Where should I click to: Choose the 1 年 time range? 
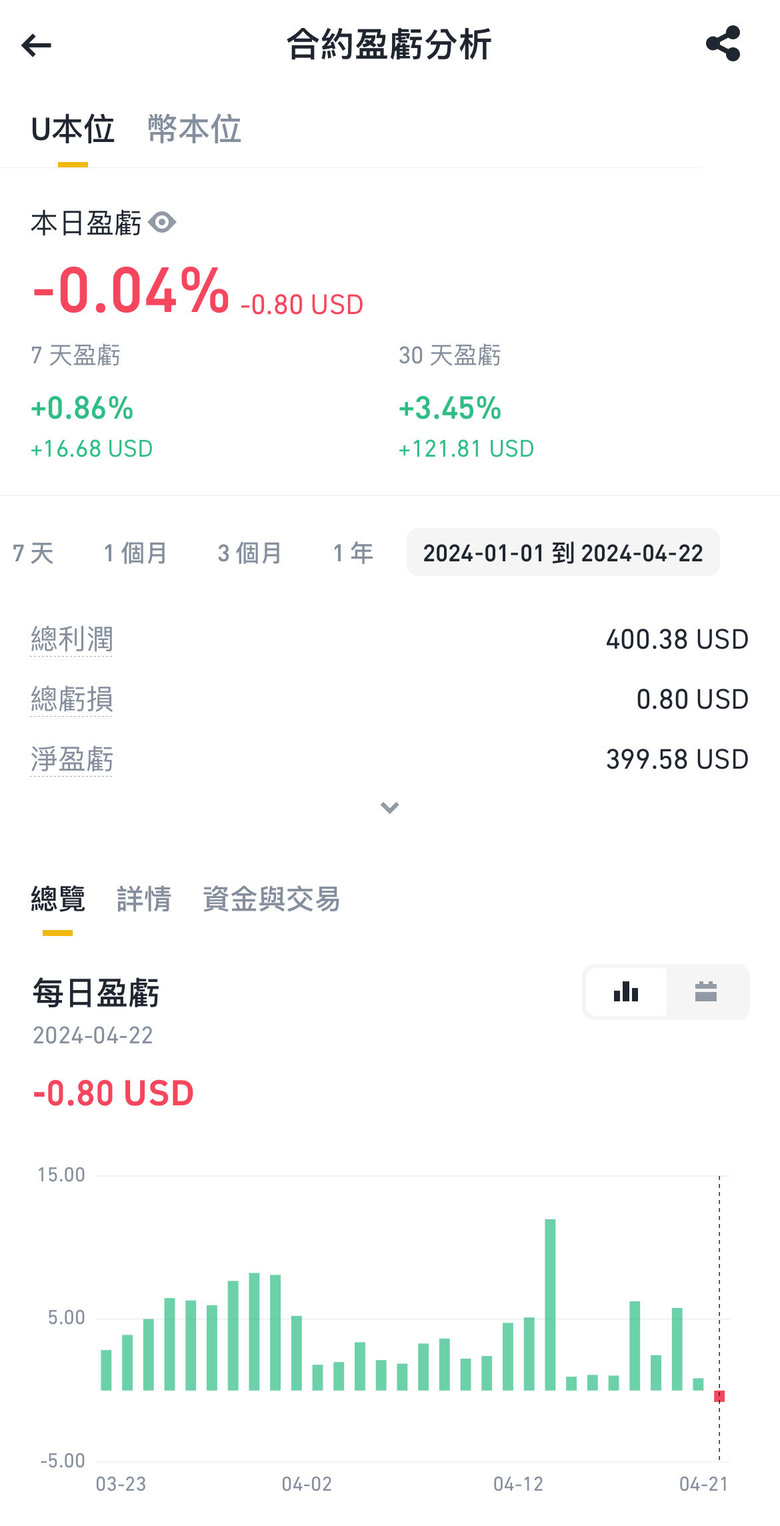click(353, 553)
